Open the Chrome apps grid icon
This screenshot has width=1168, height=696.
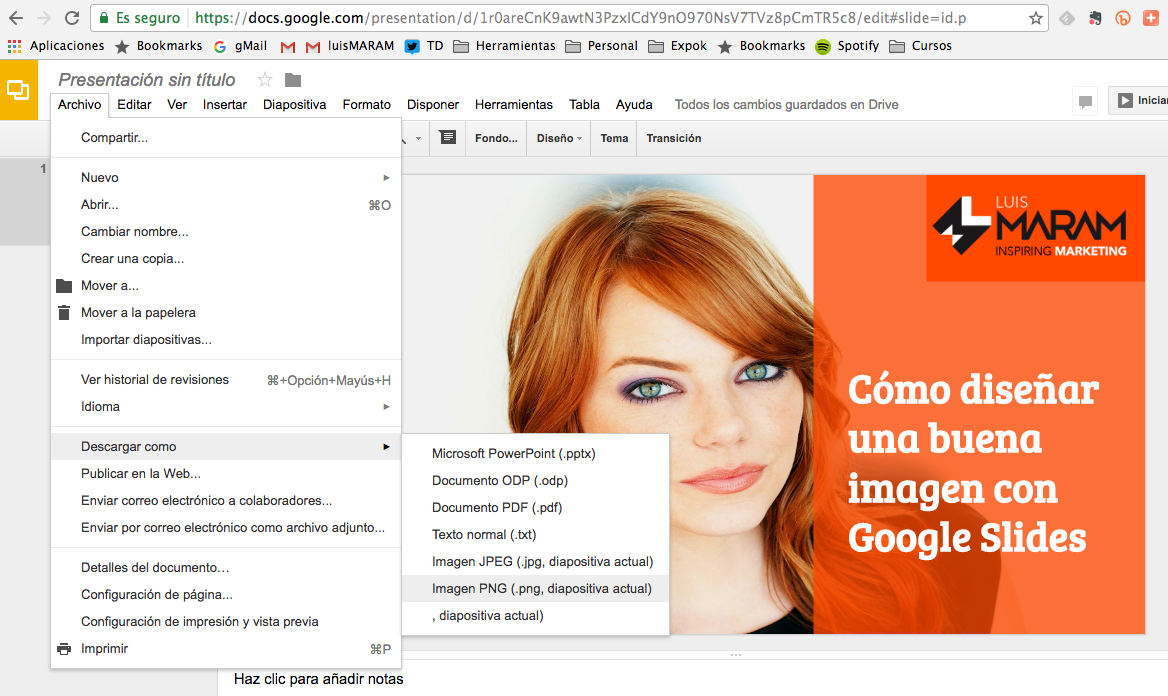(16, 45)
